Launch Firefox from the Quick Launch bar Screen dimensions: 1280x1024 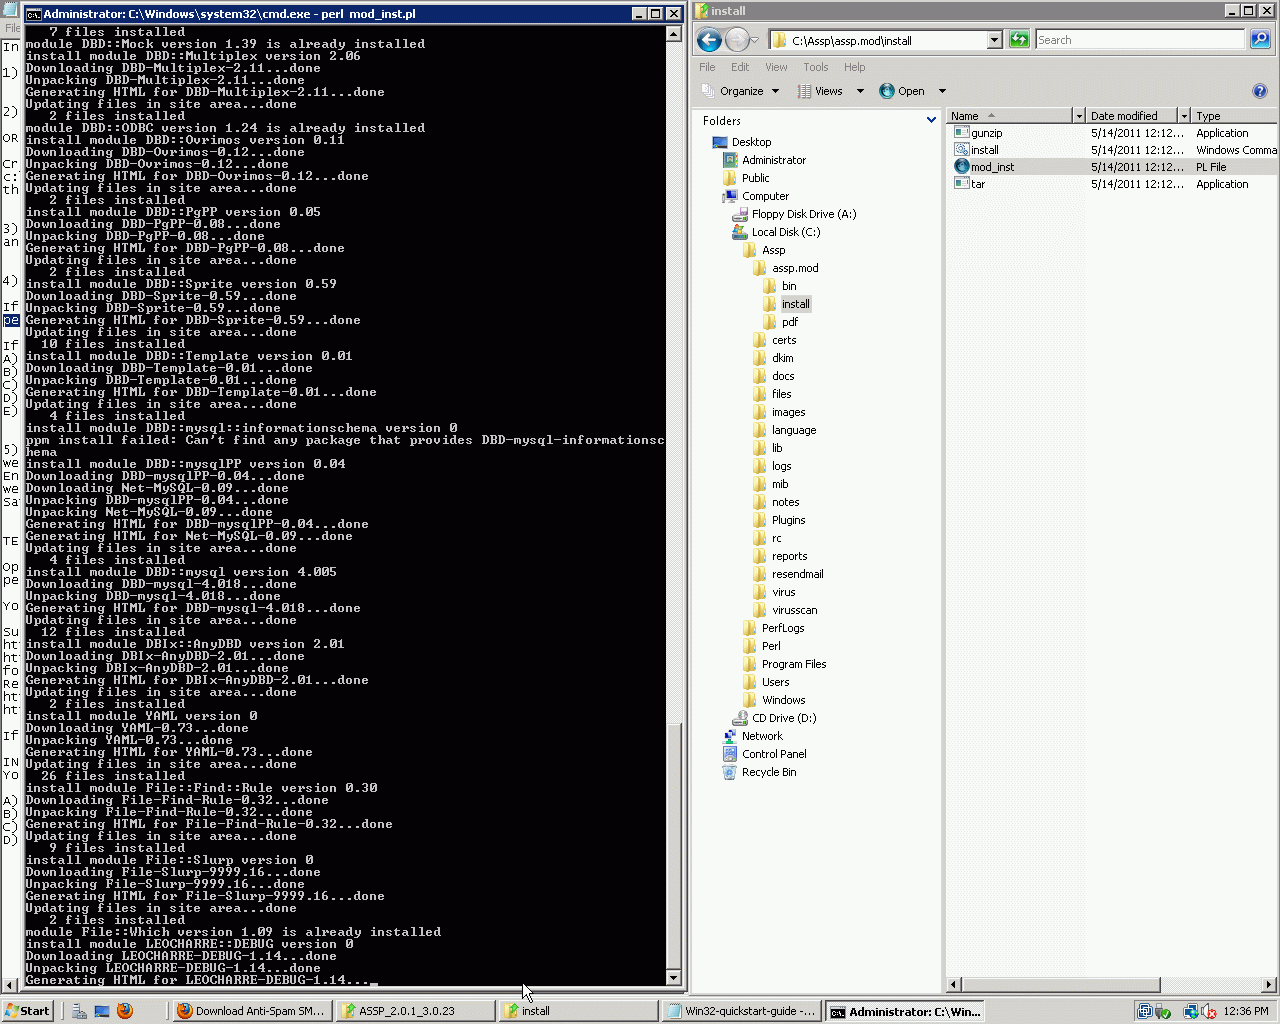(125, 1011)
